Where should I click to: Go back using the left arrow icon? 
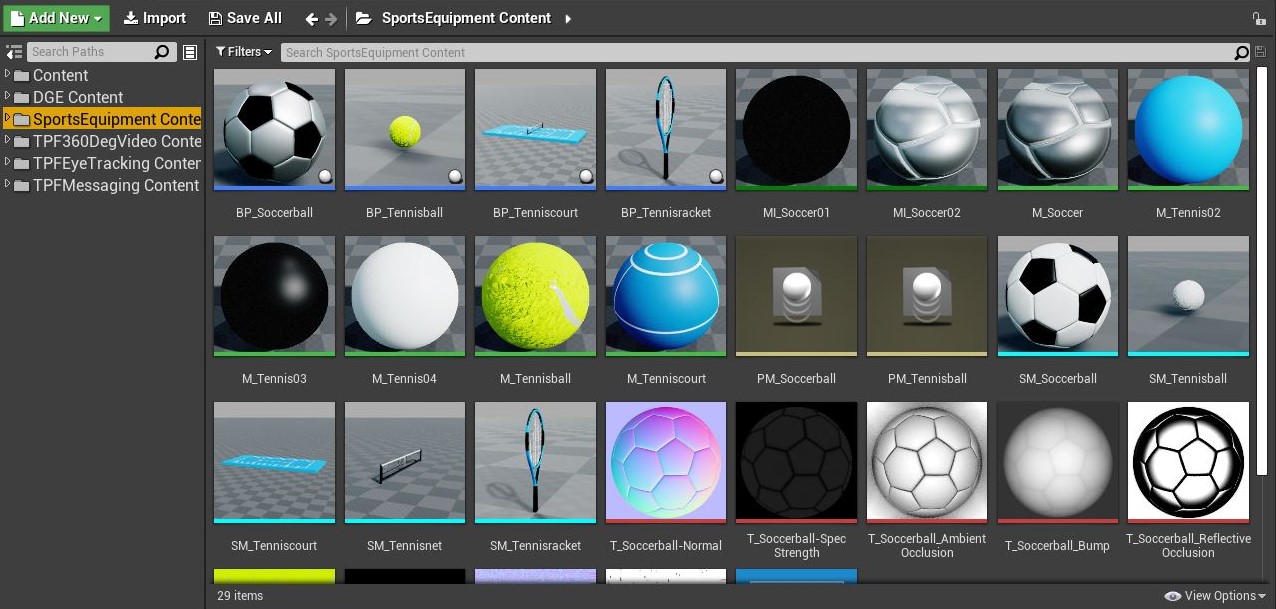[311, 18]
